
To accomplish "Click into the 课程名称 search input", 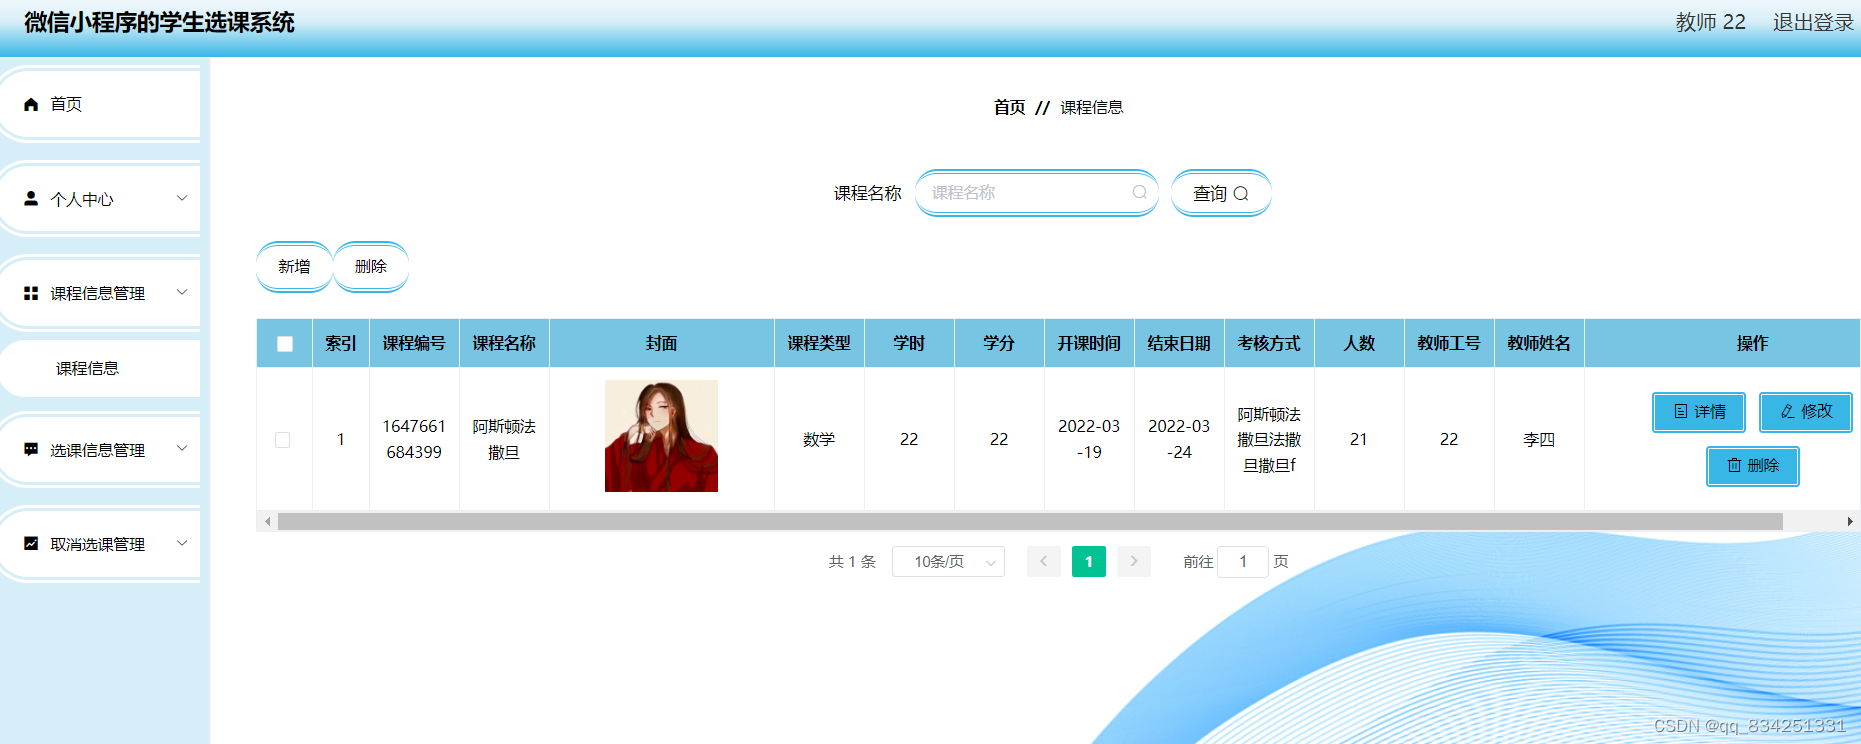I will pyautogui.click(x=1036, y=193).
